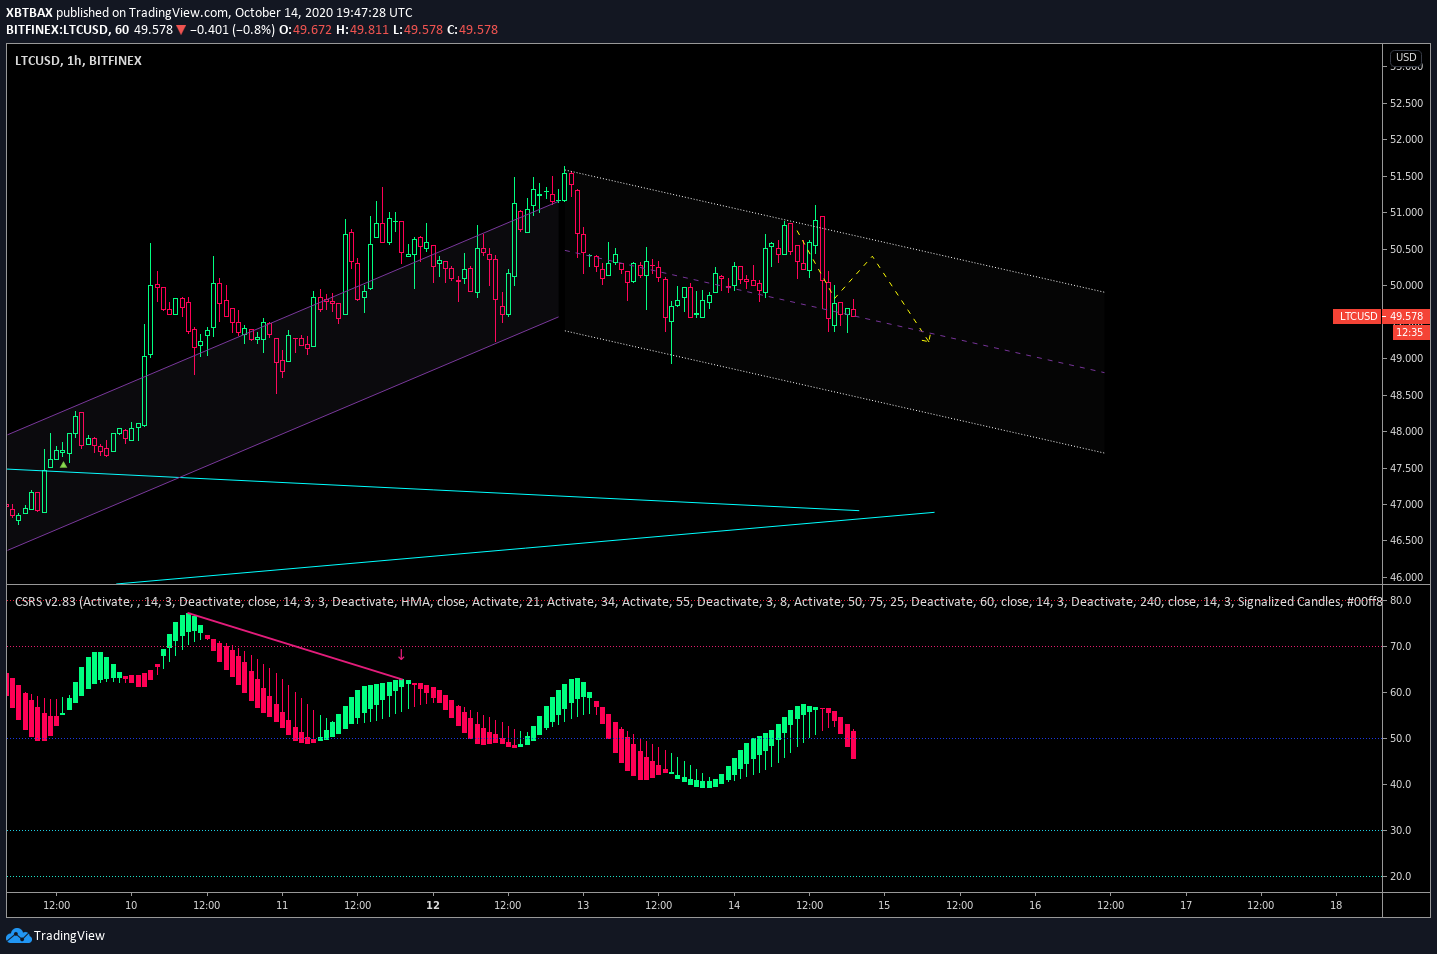Click 47.500 on the price axis
The height and width of the screenshot is (954, 1437).
click(x=1406, y=468)
